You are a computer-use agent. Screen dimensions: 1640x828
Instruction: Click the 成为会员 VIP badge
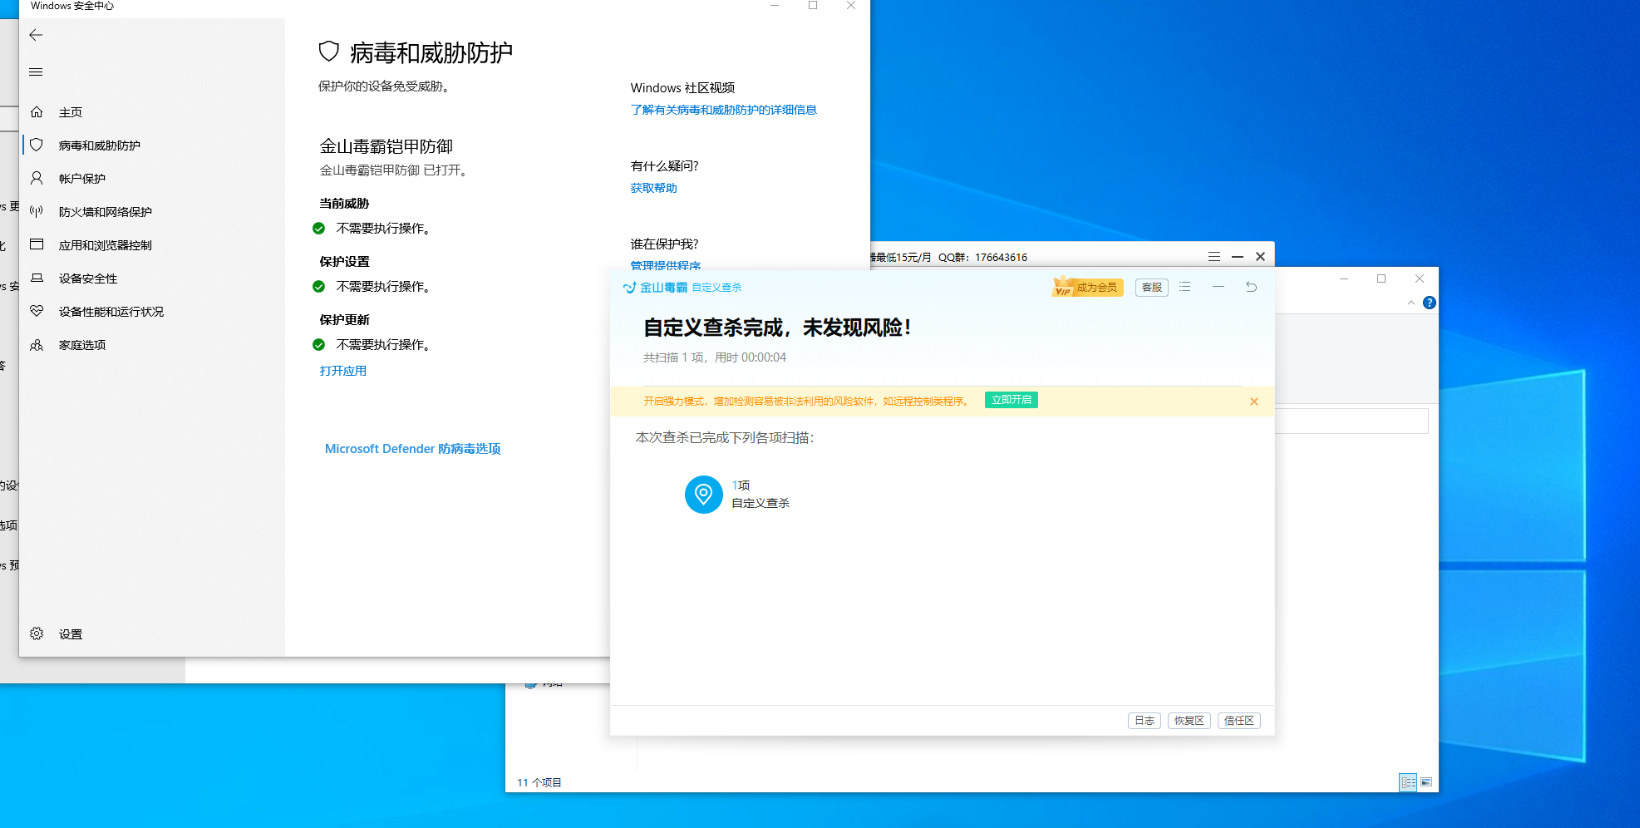pos(1088,287)
